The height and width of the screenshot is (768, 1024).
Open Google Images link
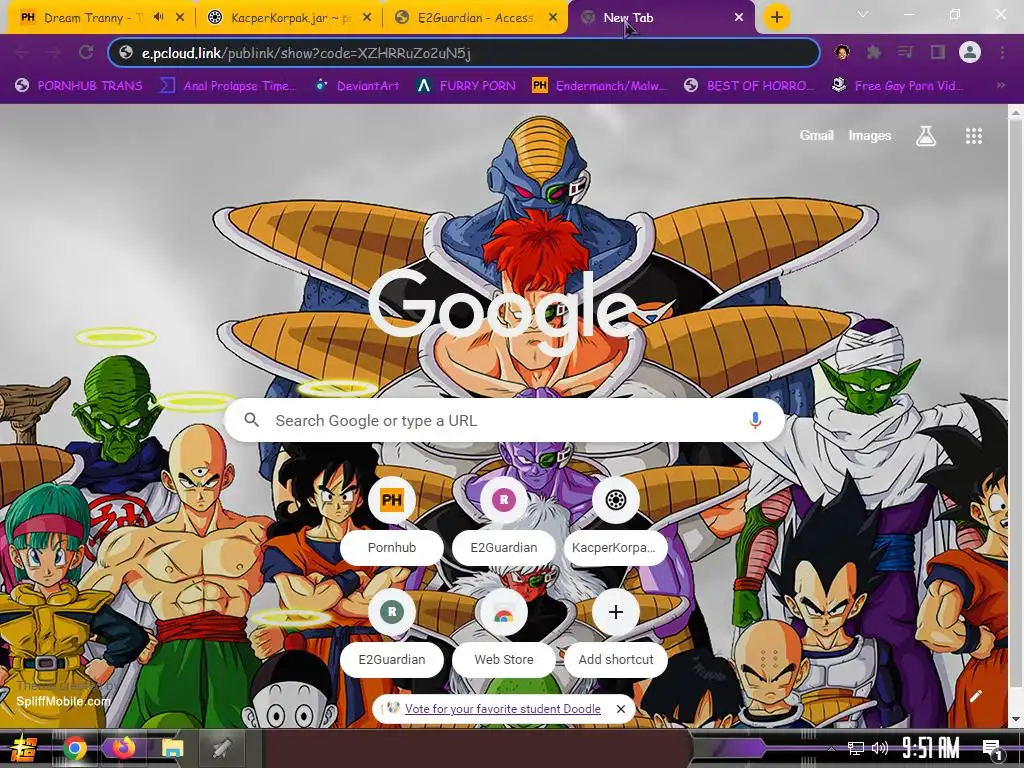(869, 135)
